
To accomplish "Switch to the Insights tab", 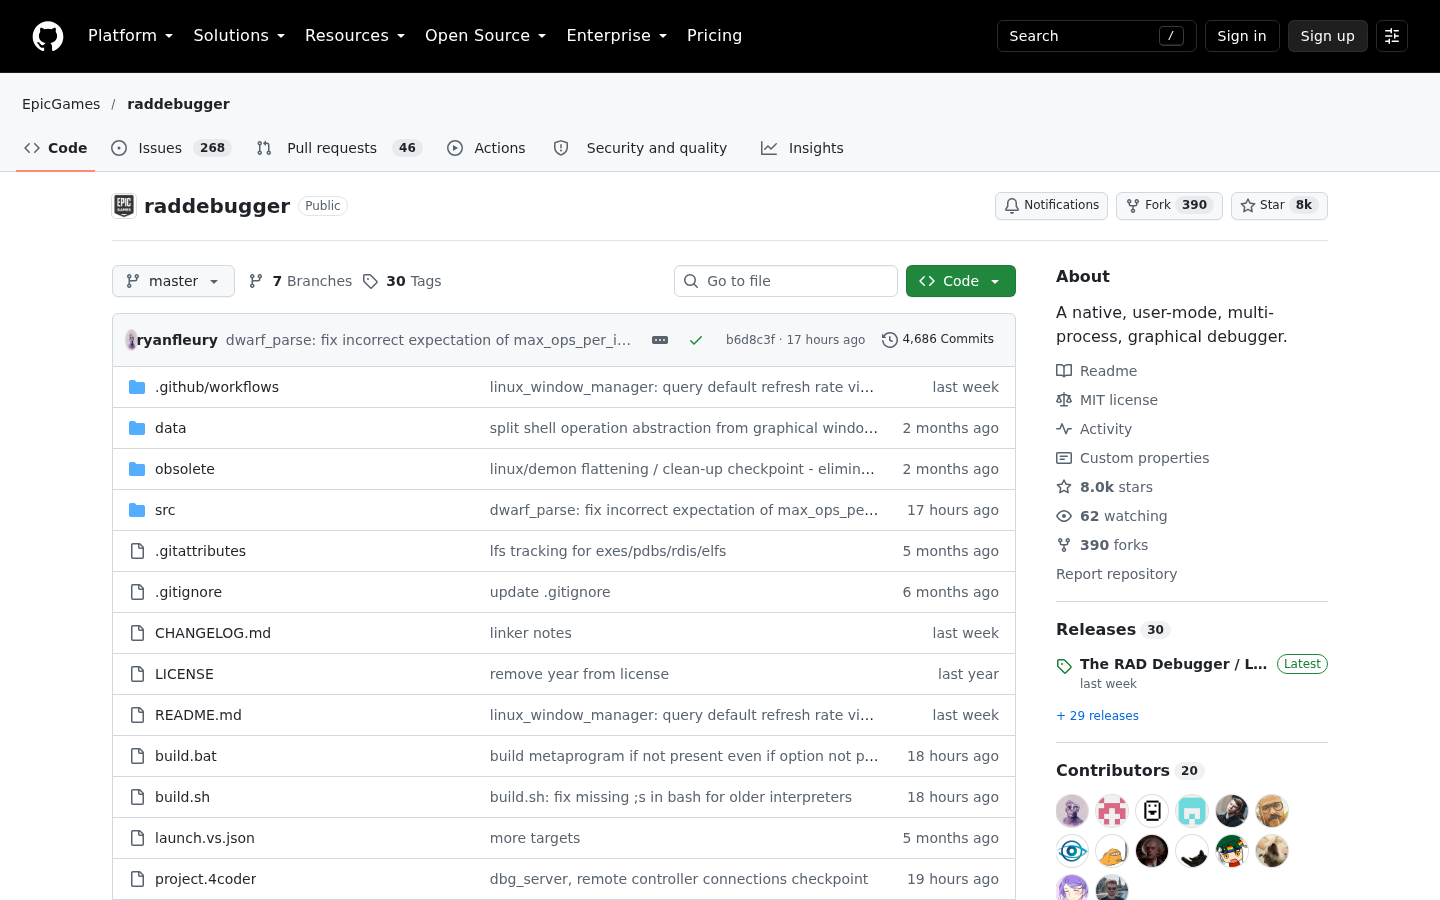I will coord(802,148).
